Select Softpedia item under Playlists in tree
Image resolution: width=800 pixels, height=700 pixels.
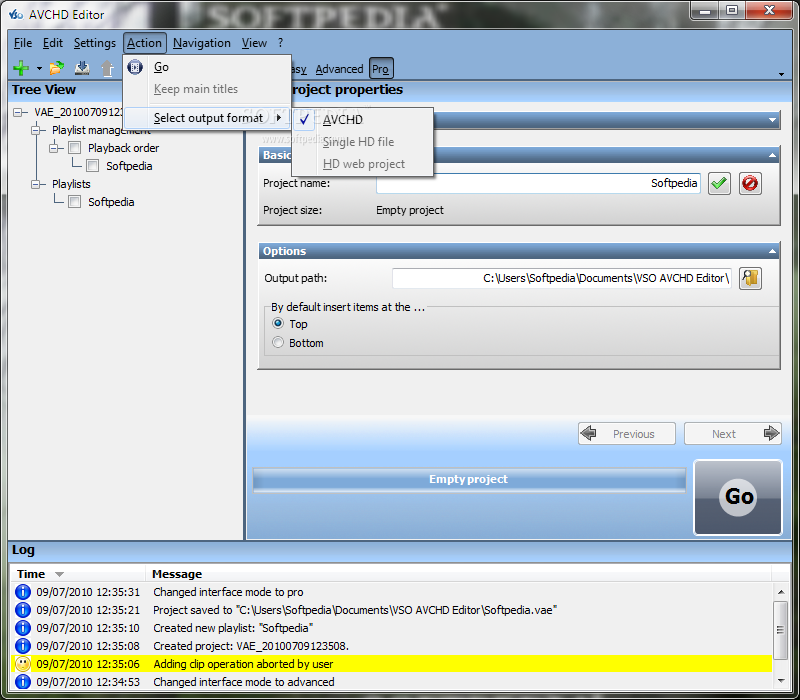click(x=111, y=202)
